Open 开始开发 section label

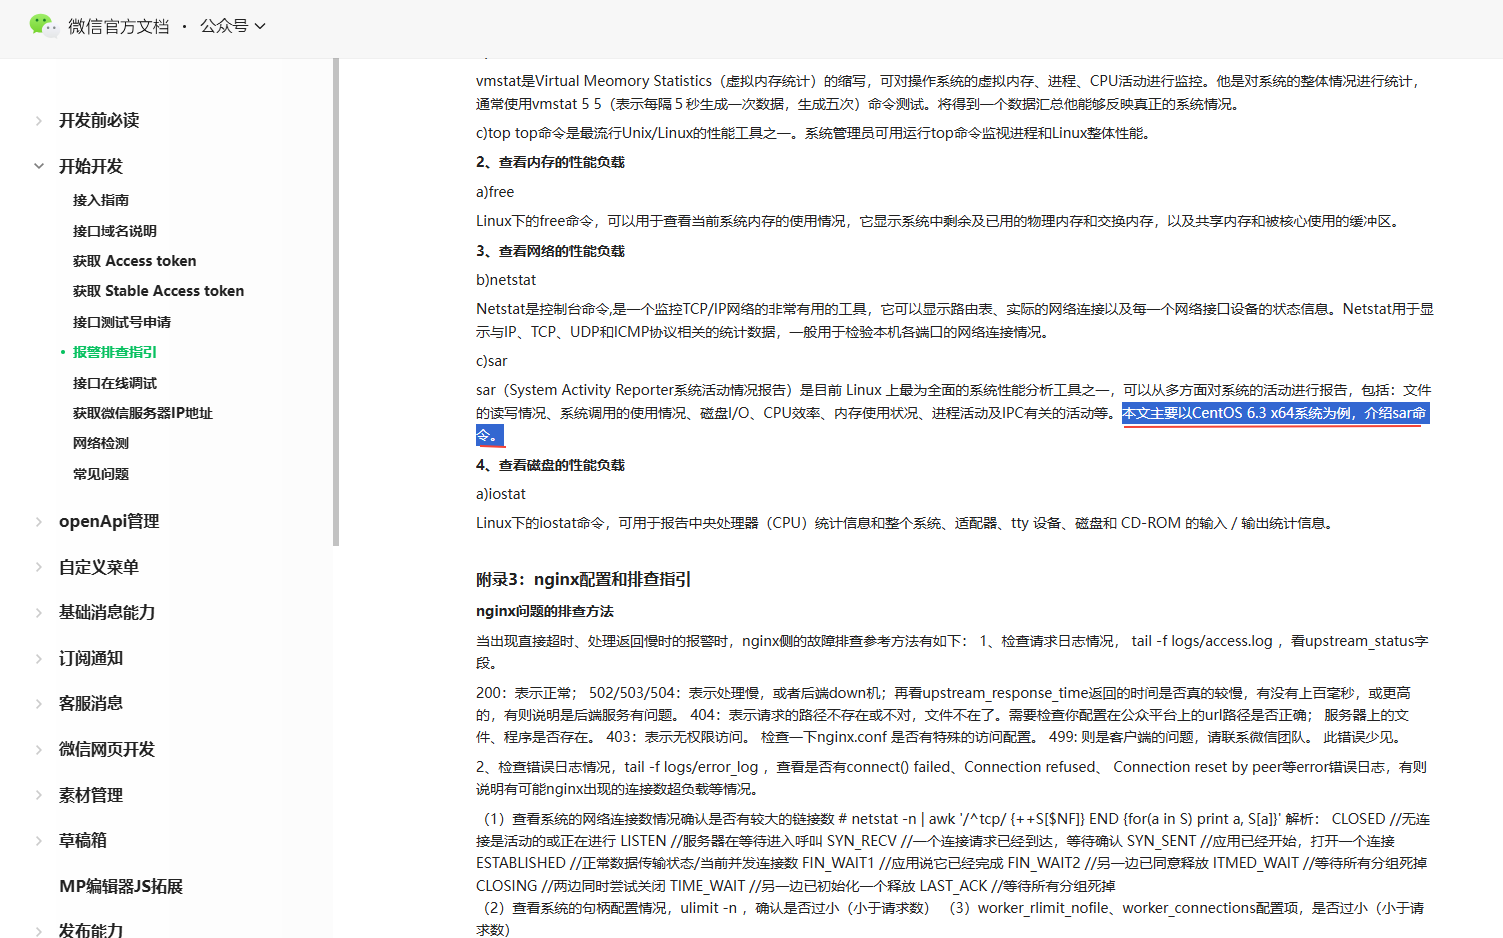click(91, 166)
